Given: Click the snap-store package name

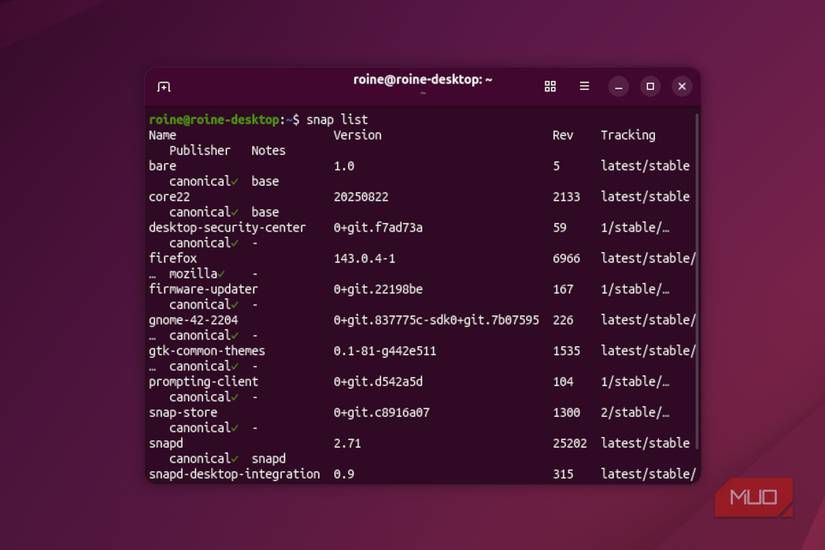Looking at the screenshot, I should (183, 413).
